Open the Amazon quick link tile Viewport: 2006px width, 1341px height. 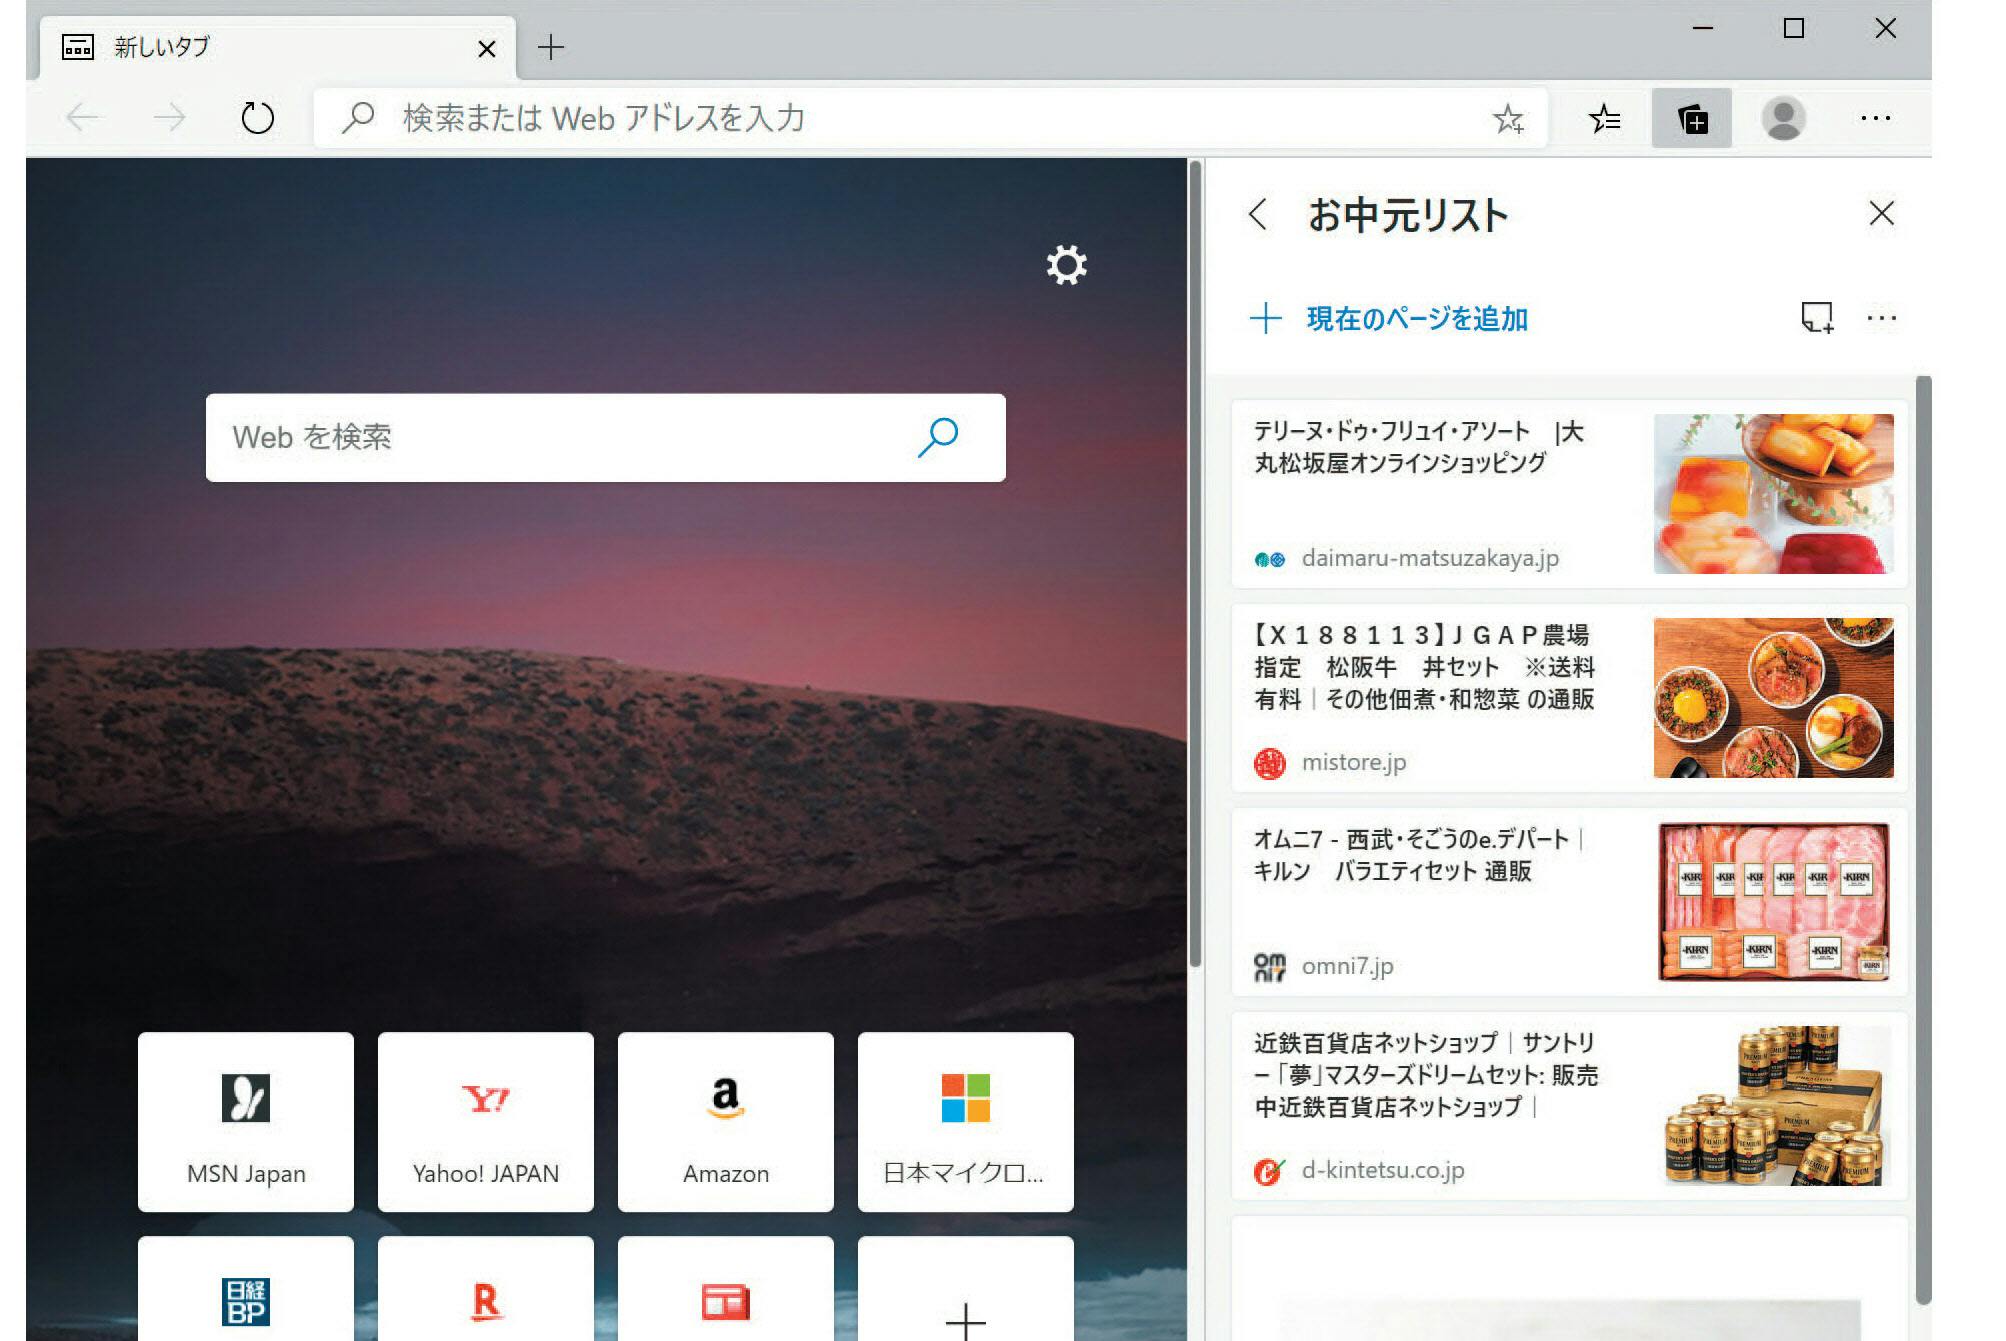point(725,1122)
